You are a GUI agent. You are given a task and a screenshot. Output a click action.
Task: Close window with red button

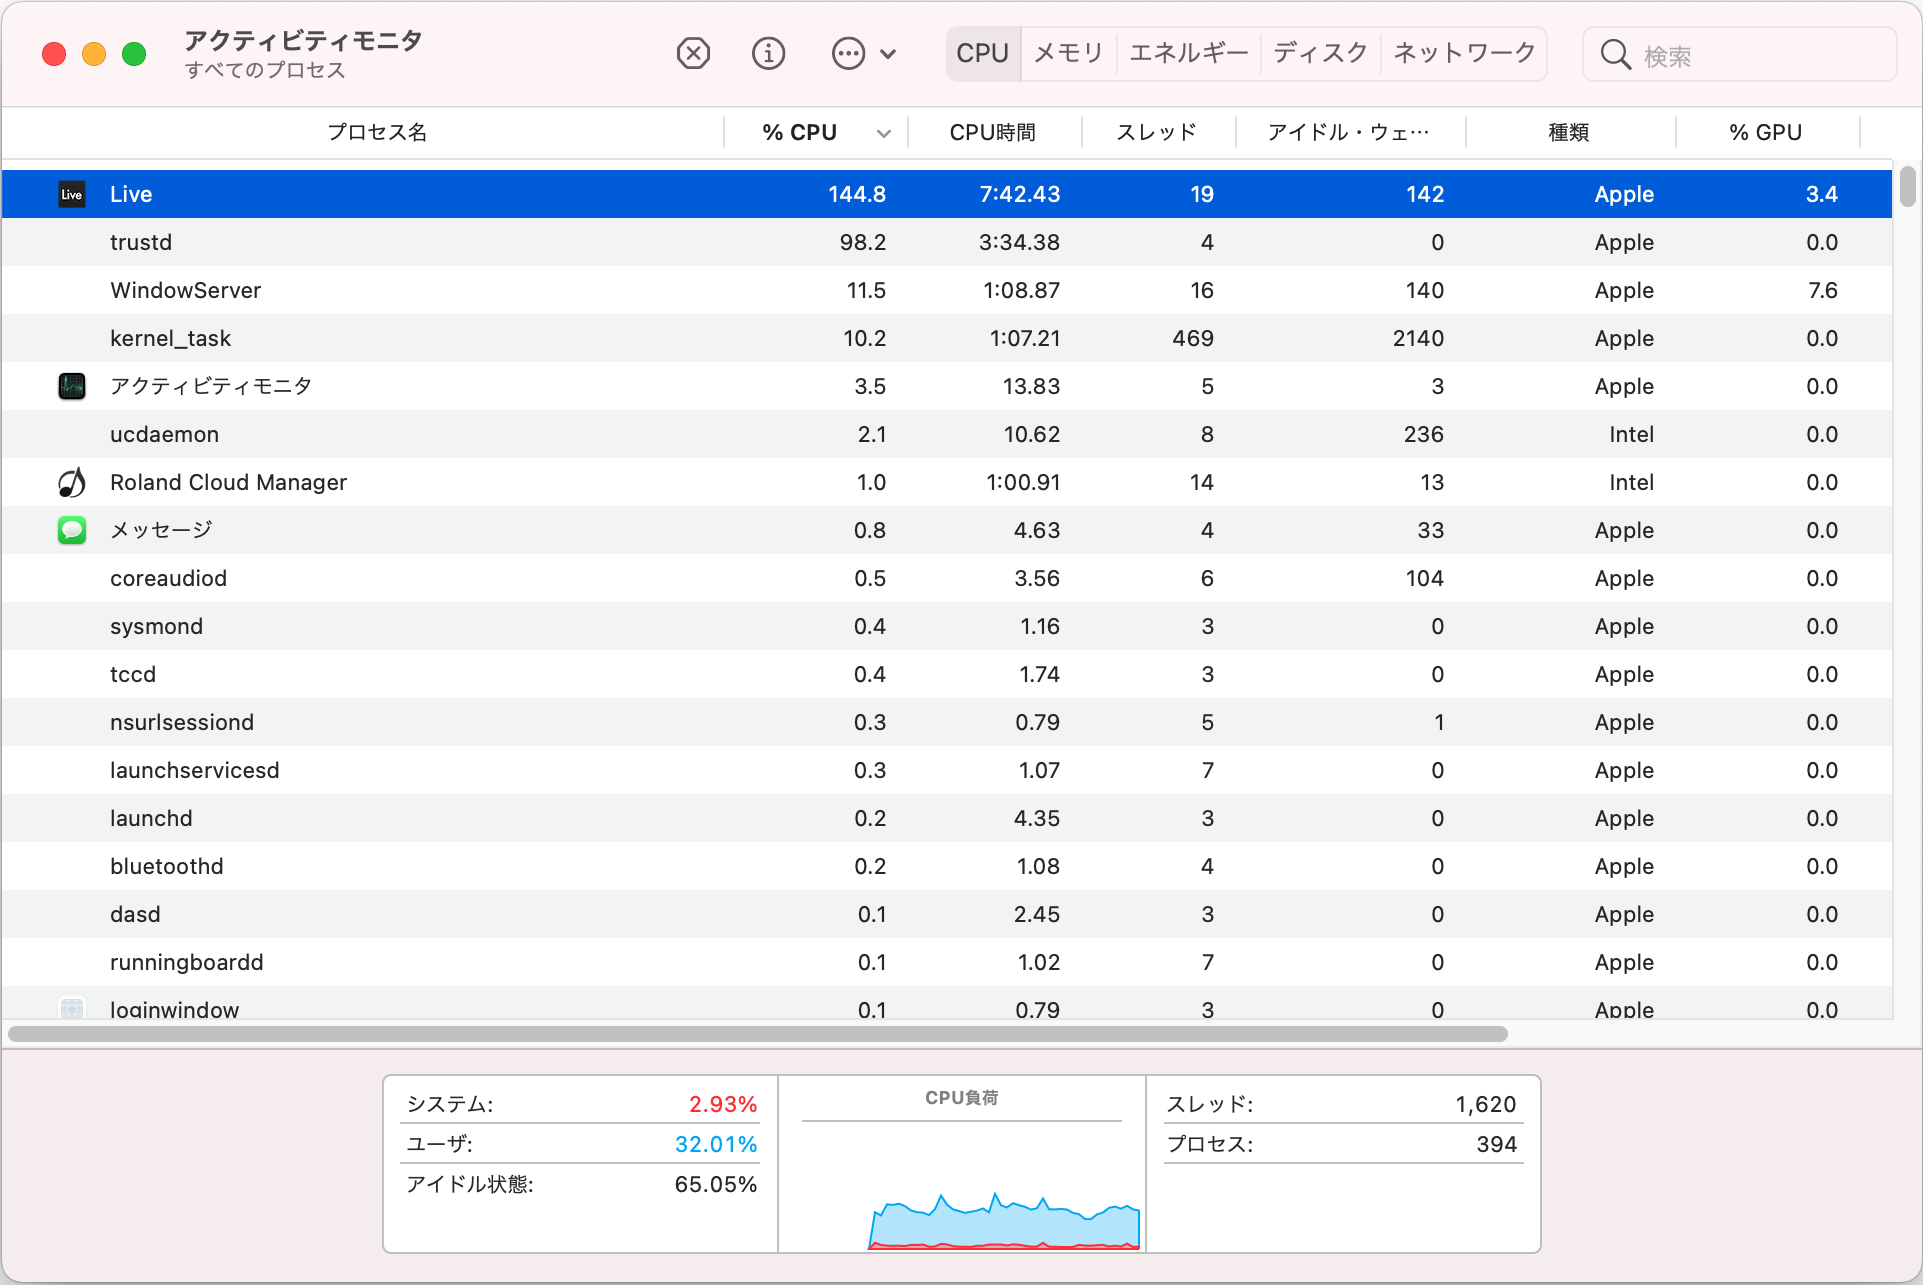coord(54,54)
